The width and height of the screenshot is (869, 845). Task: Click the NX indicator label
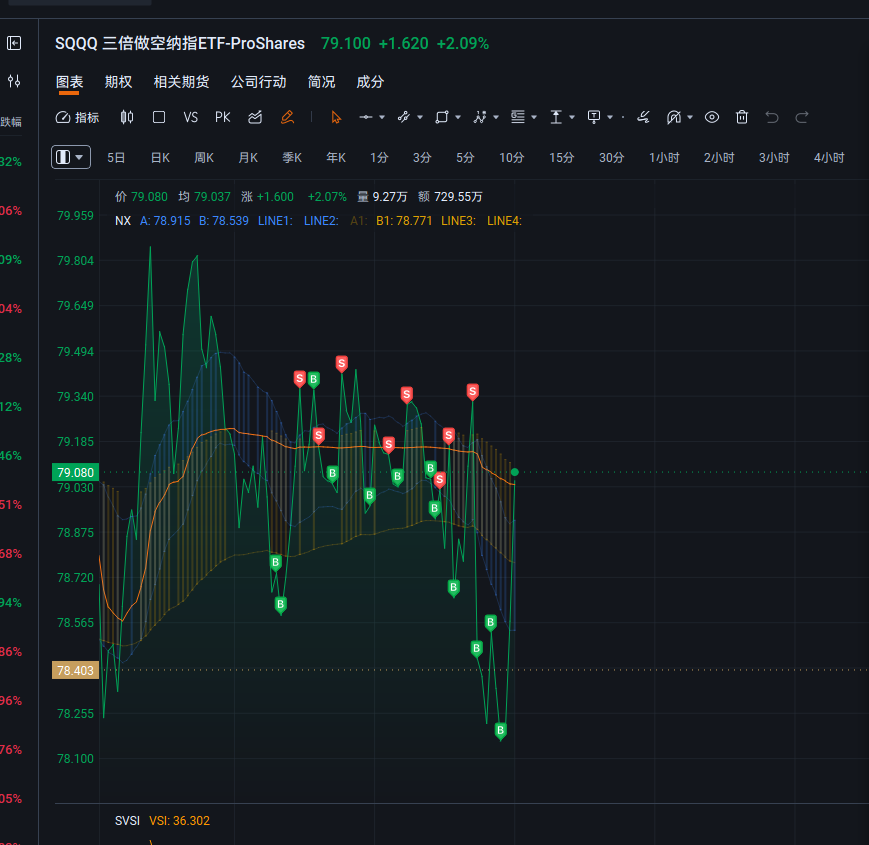[123, 221]
